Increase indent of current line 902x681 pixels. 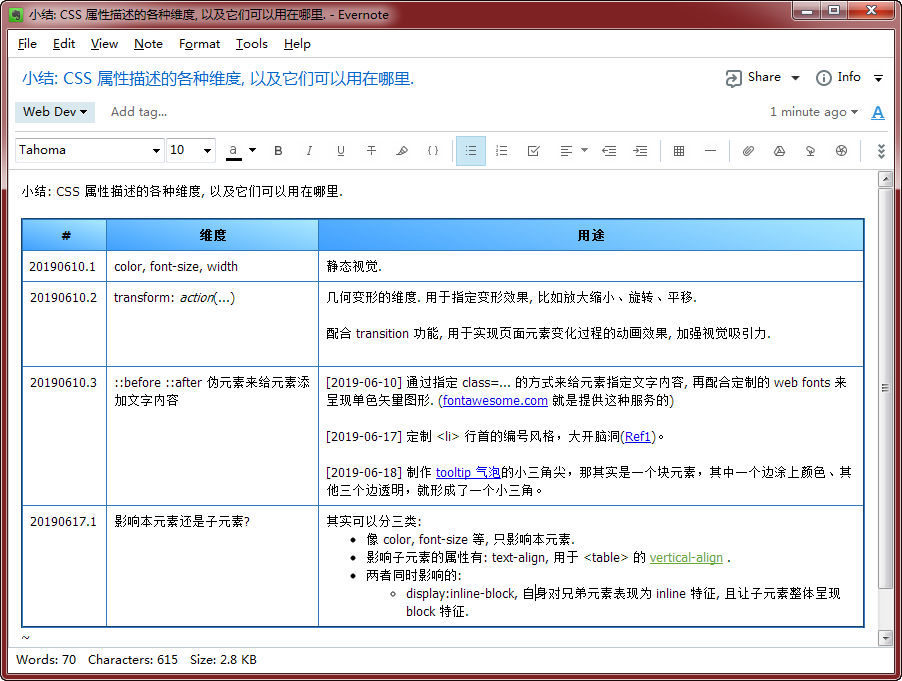(x=640, y=151)
